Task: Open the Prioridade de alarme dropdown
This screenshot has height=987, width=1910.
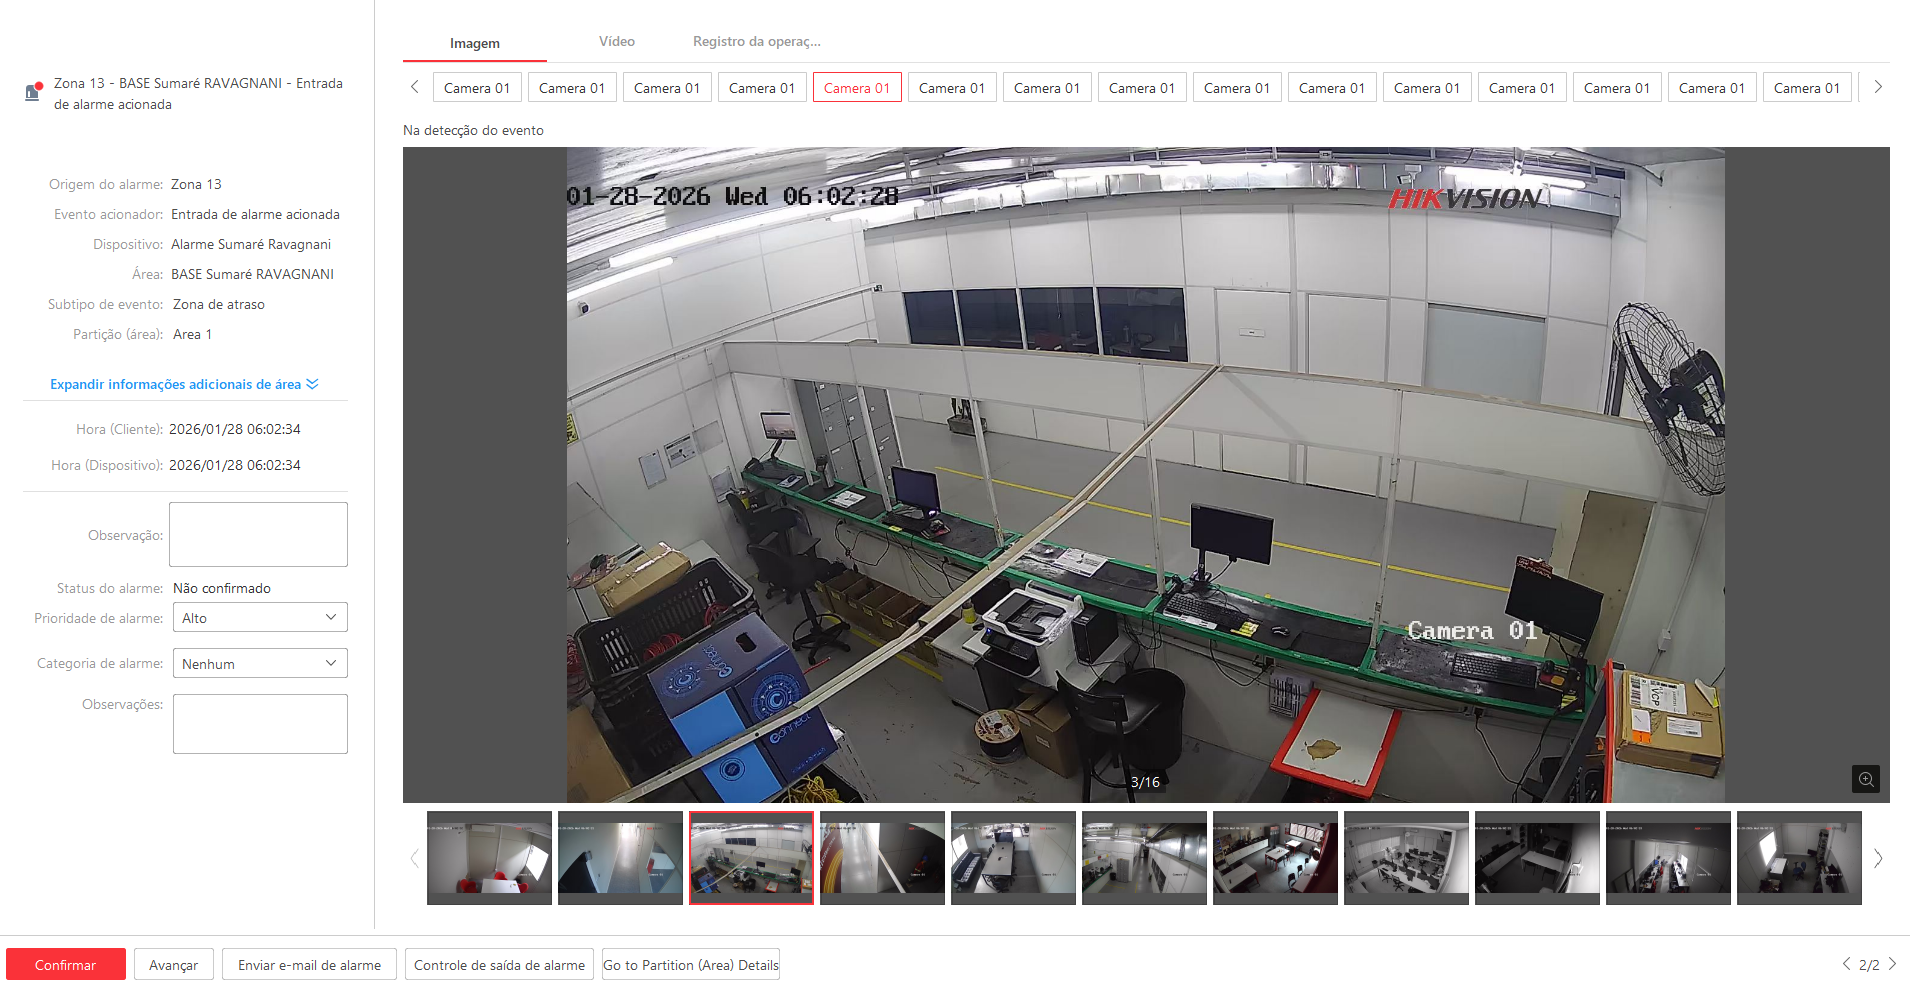Action: click(260, 618)
